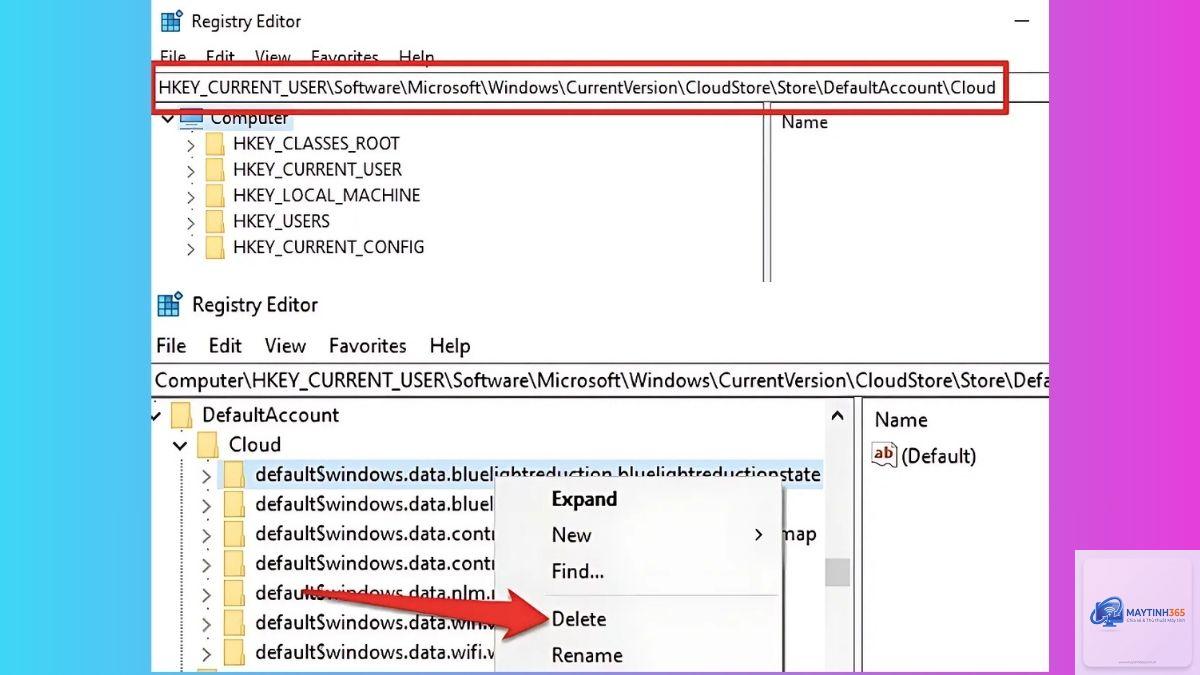Image resolution: width=1200 pixels, height=675 pixels.
Task: Click the DefaultAccount folder icon
Action: (181, 415)
